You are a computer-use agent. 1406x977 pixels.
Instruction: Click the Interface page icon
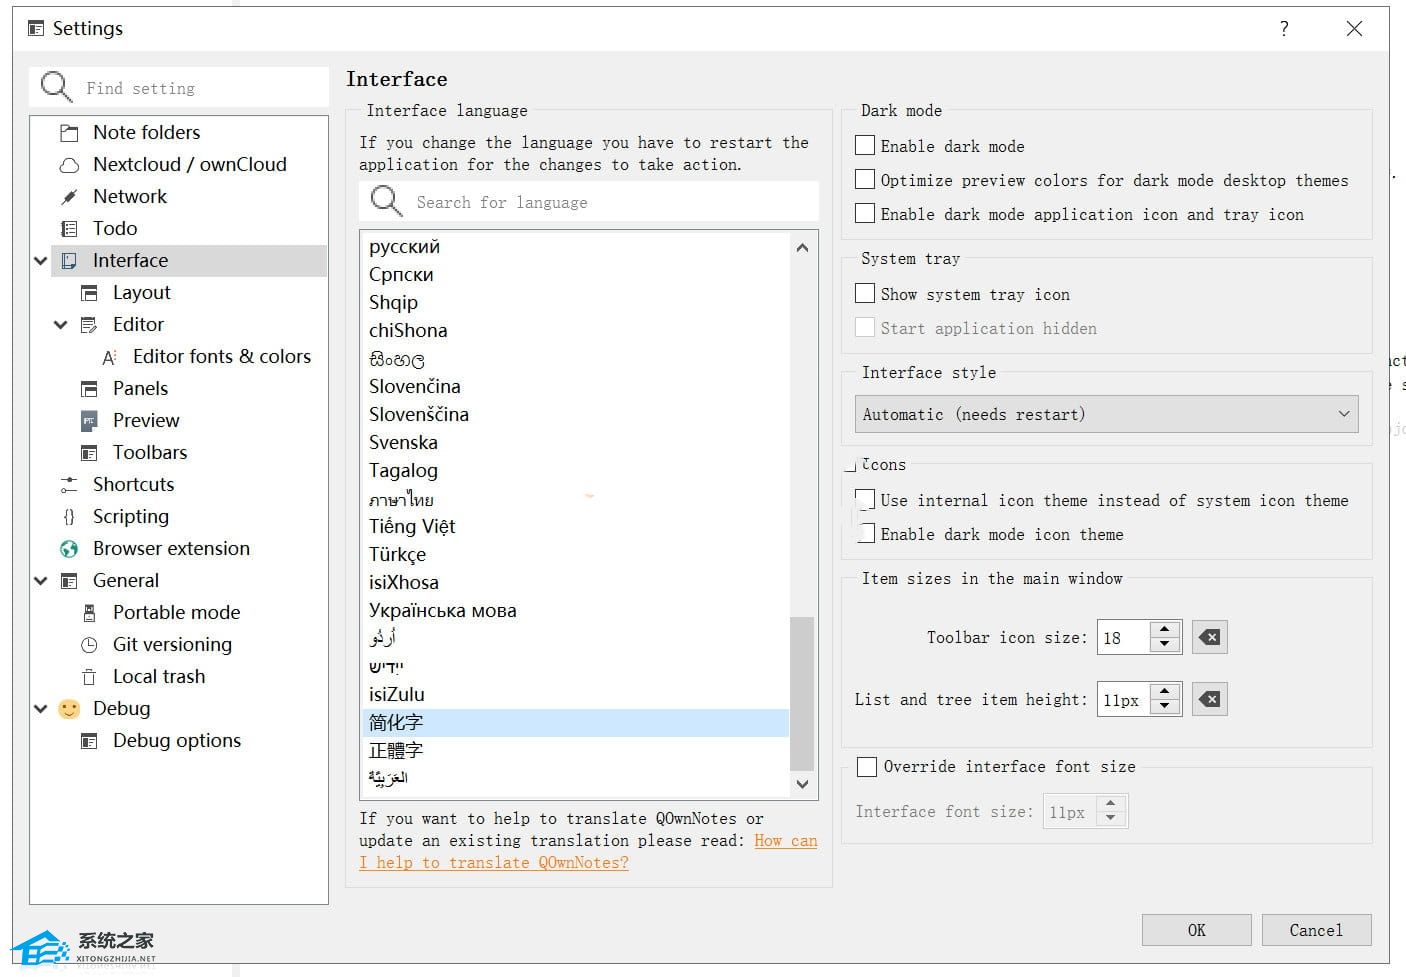(x=69, y=261)
